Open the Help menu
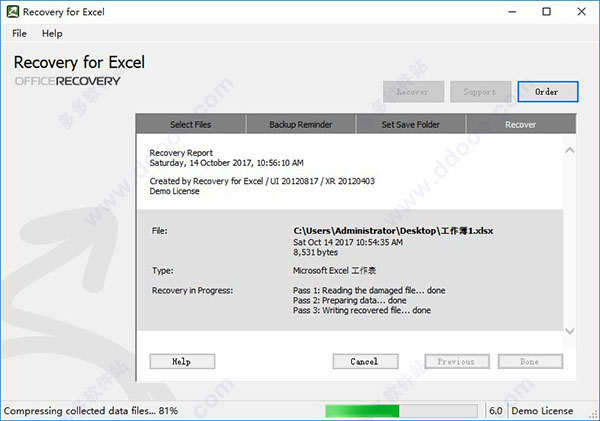 point(52,34)
